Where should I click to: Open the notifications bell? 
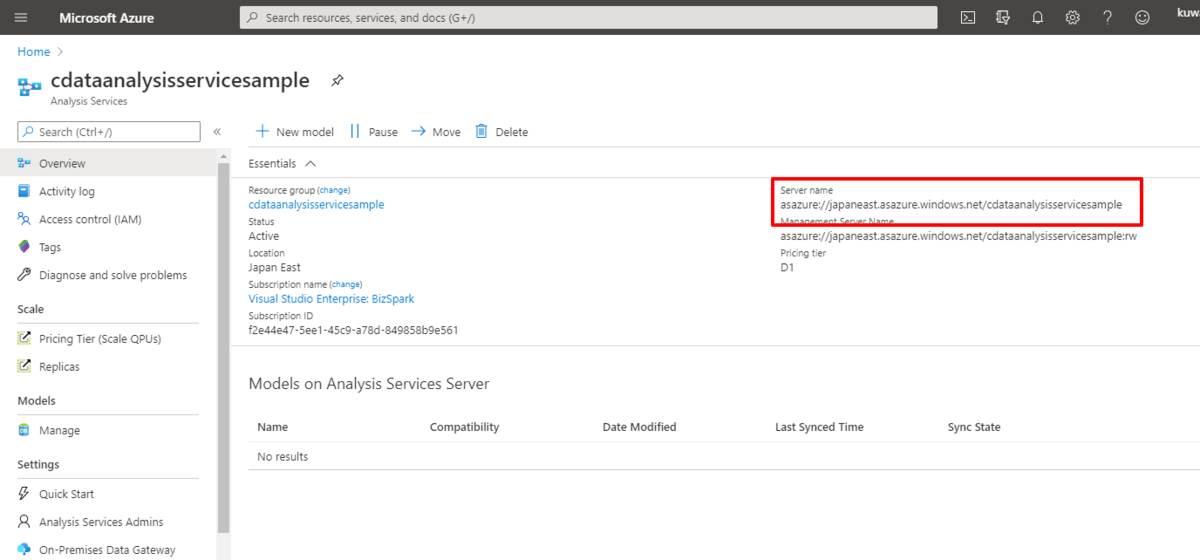(1038, 18)
